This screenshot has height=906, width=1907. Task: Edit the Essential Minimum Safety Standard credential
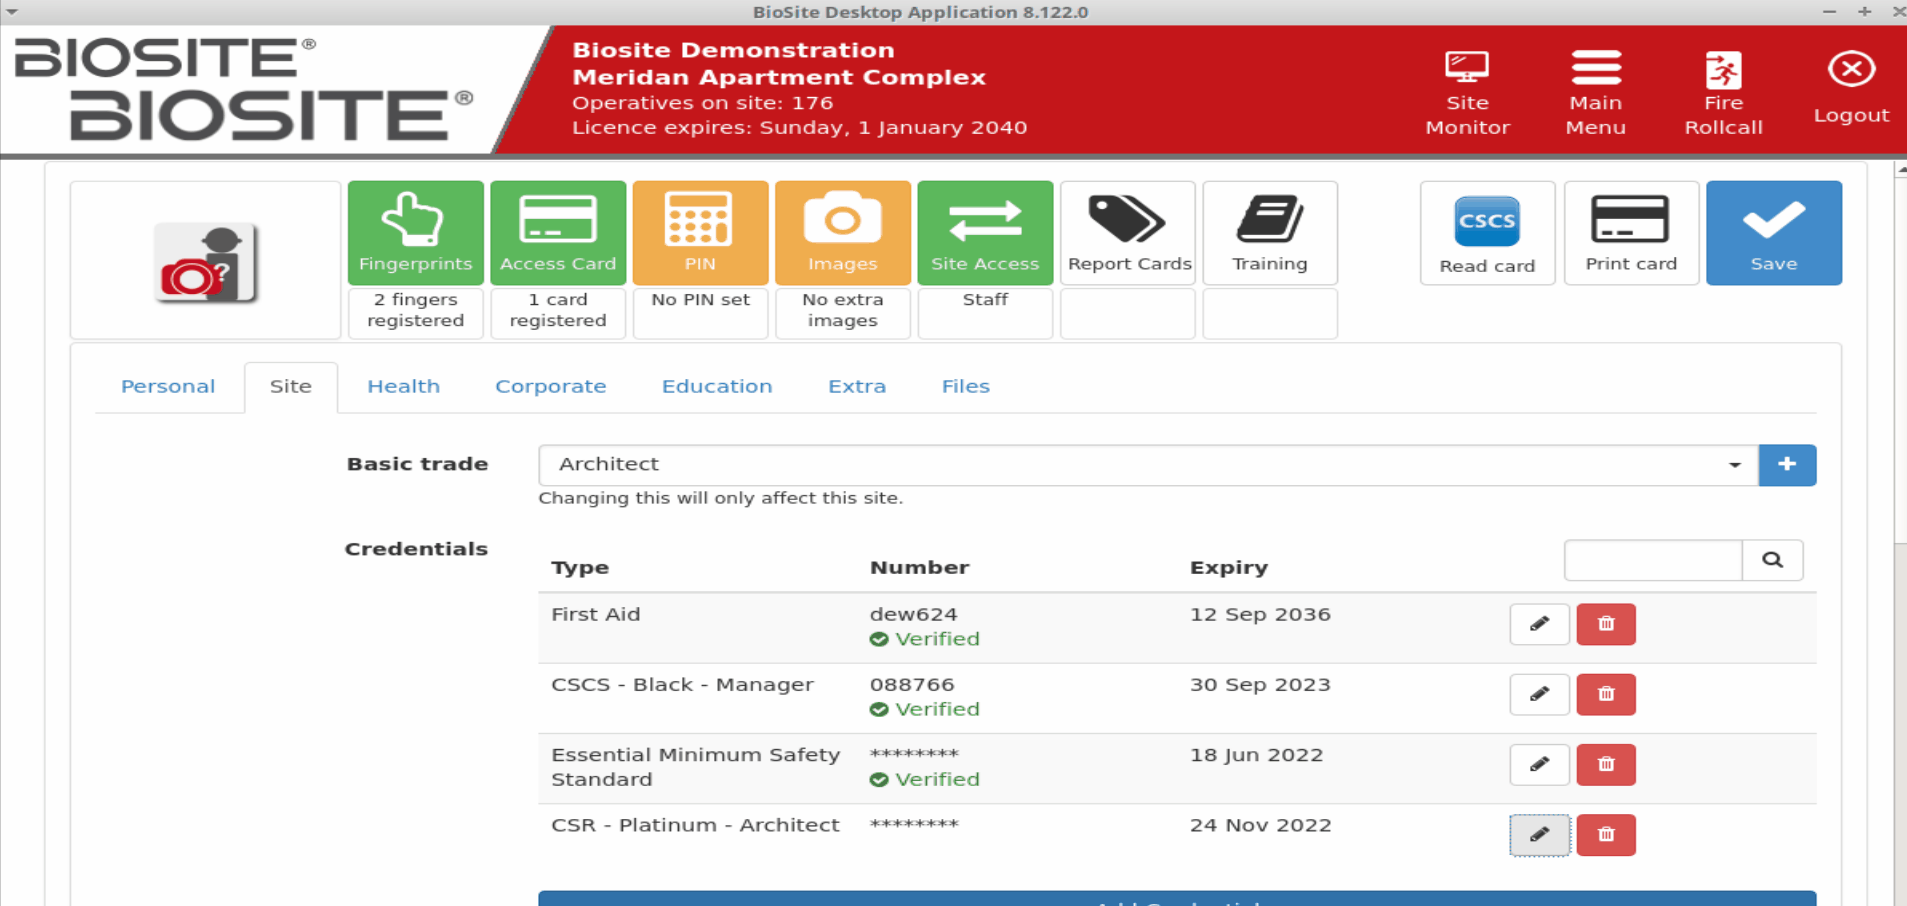(x=1539, y=764)
